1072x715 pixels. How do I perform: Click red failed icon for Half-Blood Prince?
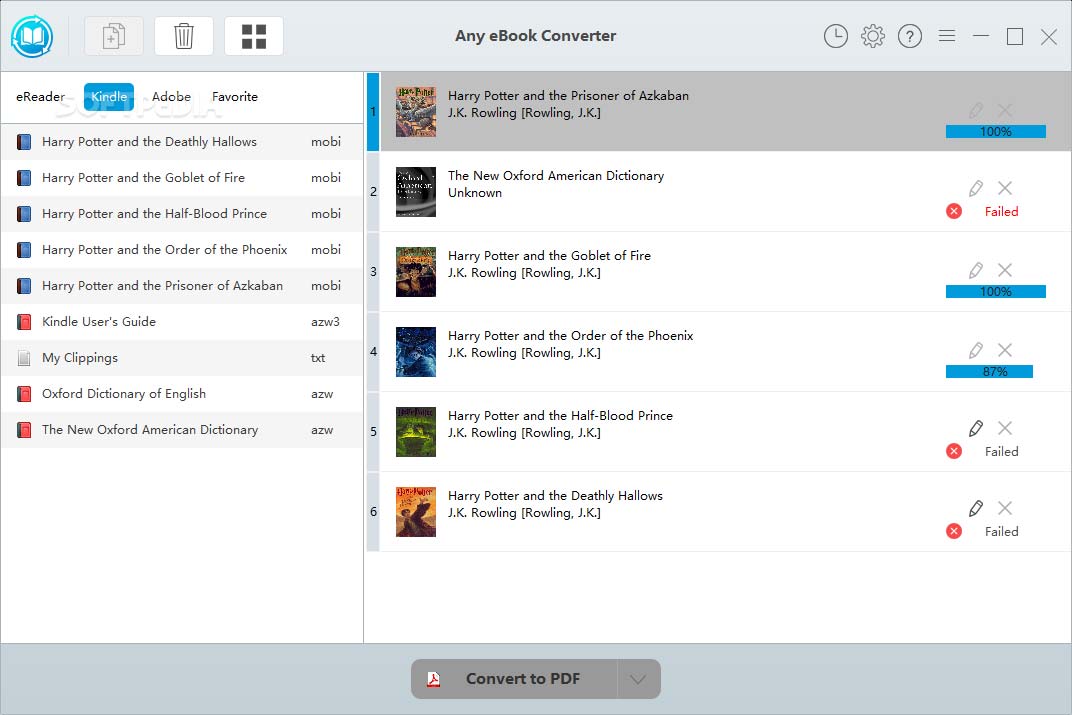[x=954, y=451]
